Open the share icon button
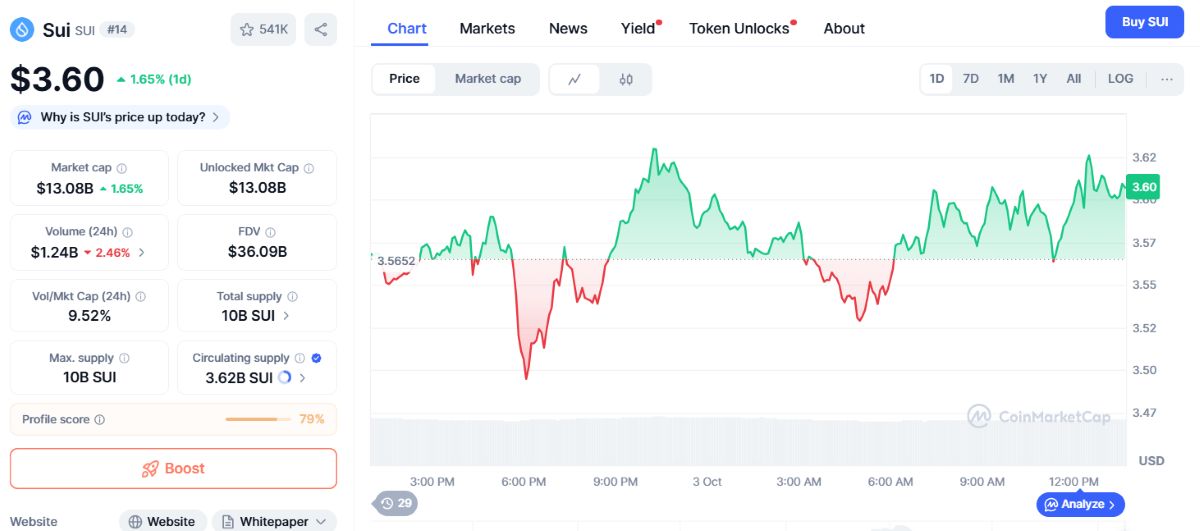Screen dimensions: 1200x531 click(320, 29)
